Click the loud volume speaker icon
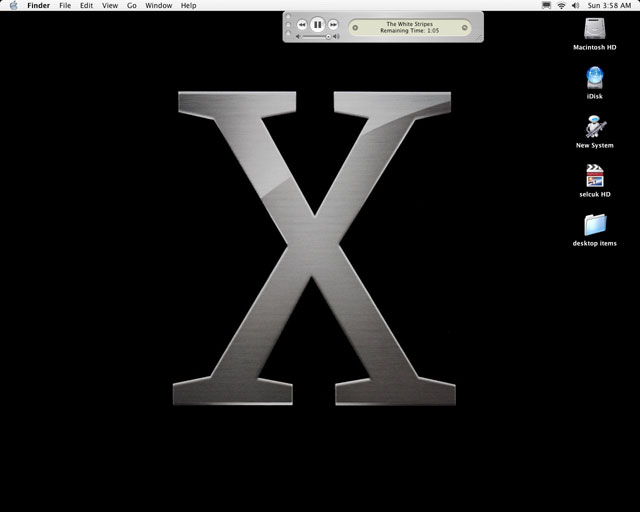Screen dimensions: 640x512 [x=336, y=37]
